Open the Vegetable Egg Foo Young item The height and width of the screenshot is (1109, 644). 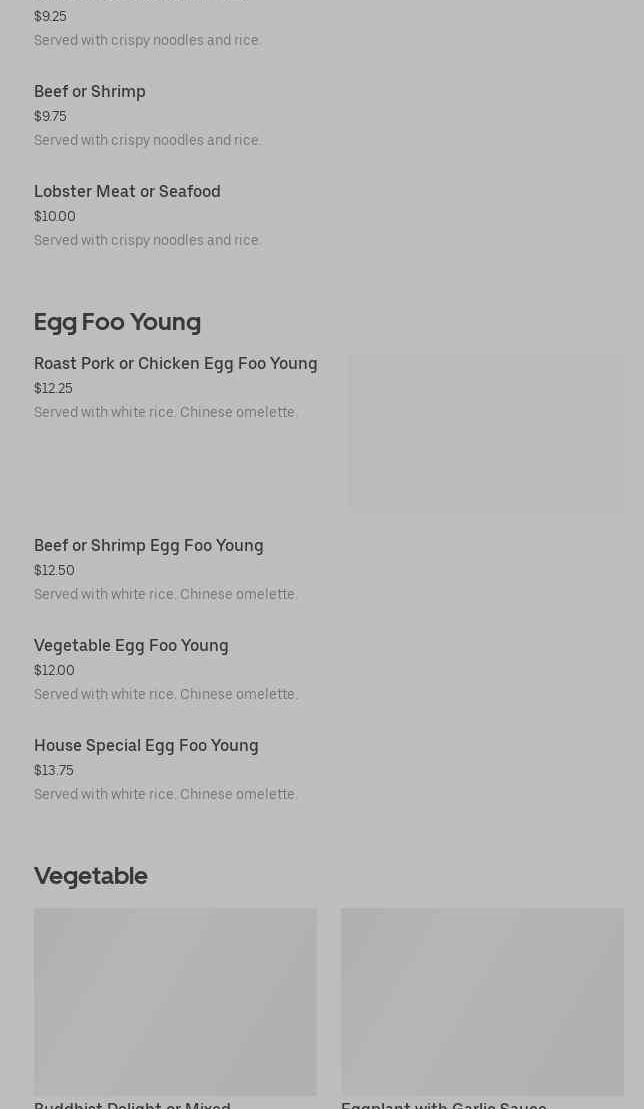coord(131,646)
